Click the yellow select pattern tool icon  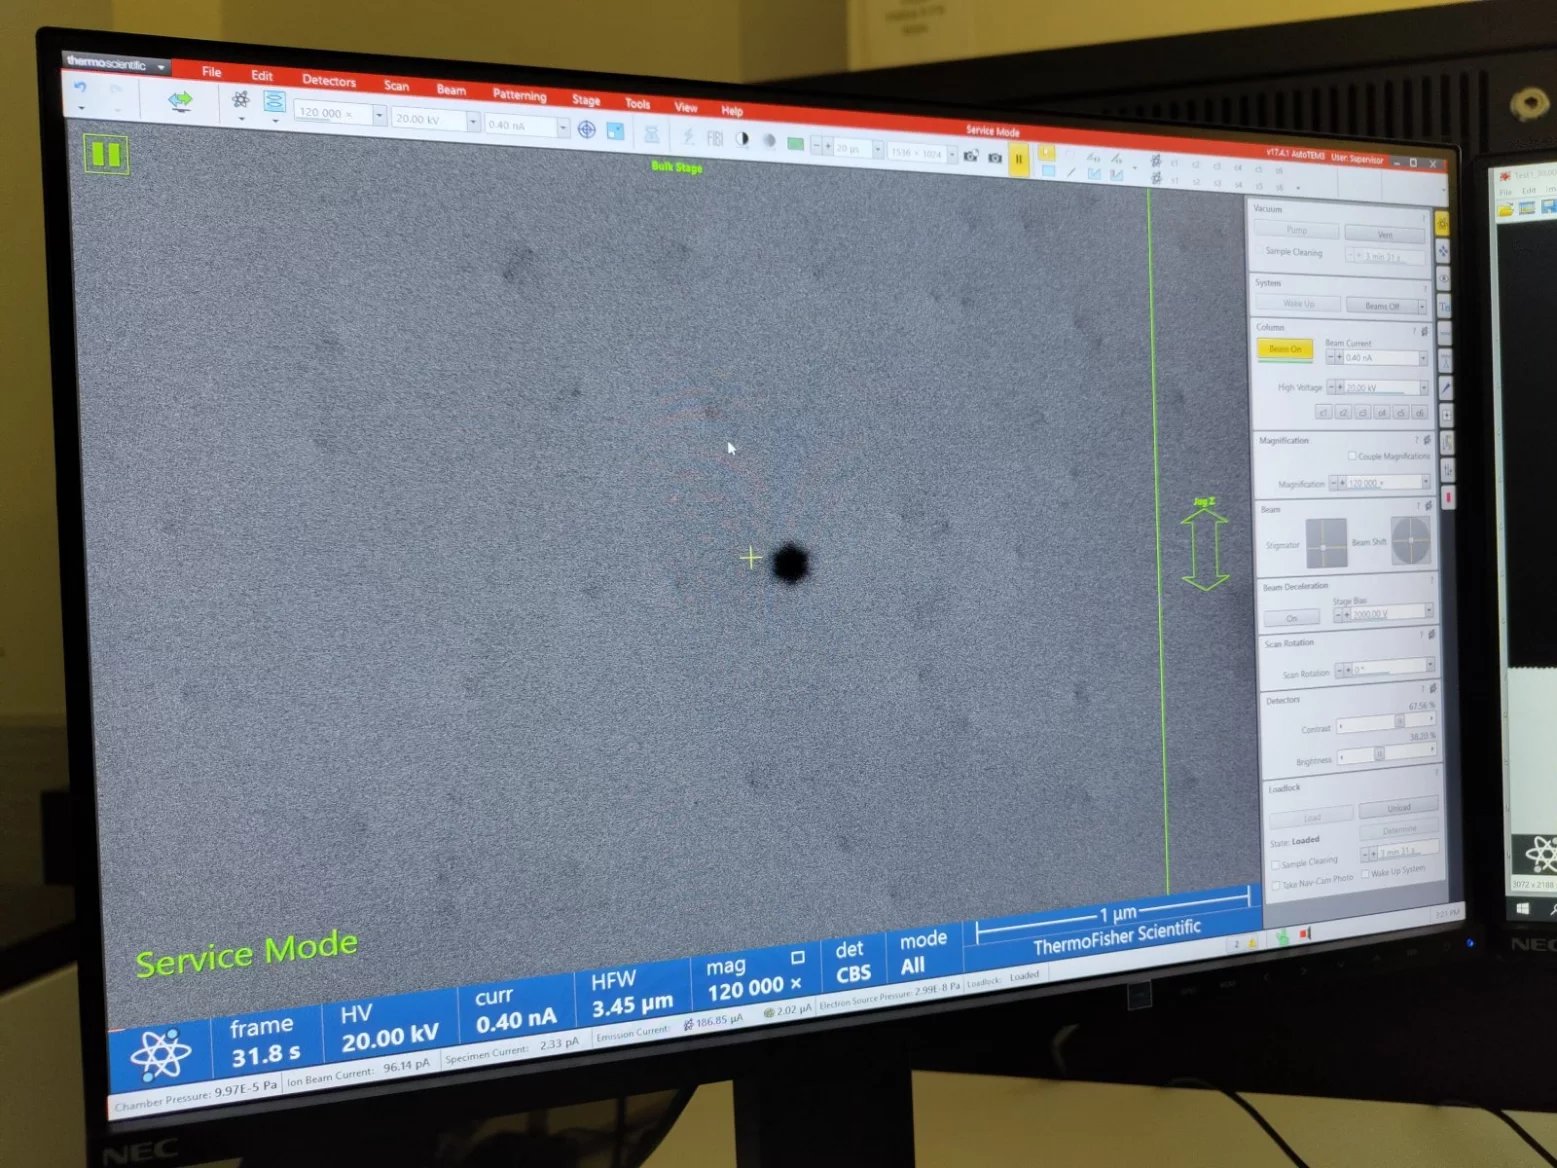pyautogui.click(x=1047, y=153)
